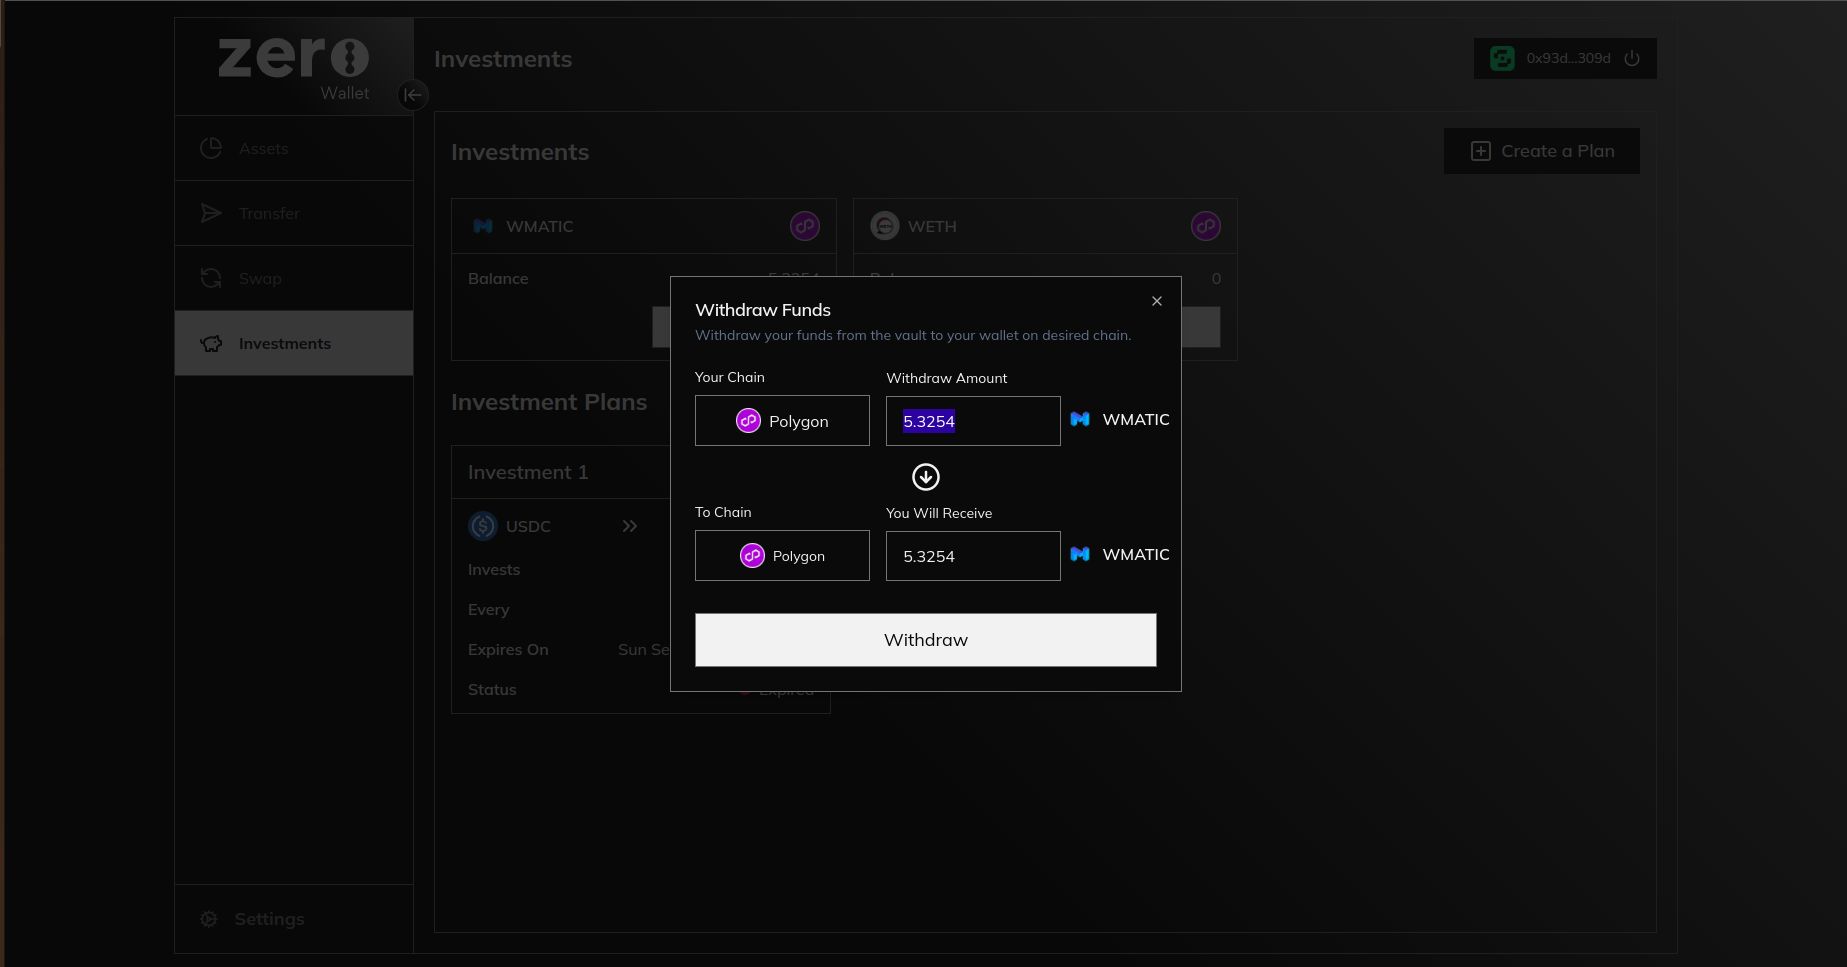
Task: Click Polygon logo in To Chain box
Action: click(x=752, y=556)
